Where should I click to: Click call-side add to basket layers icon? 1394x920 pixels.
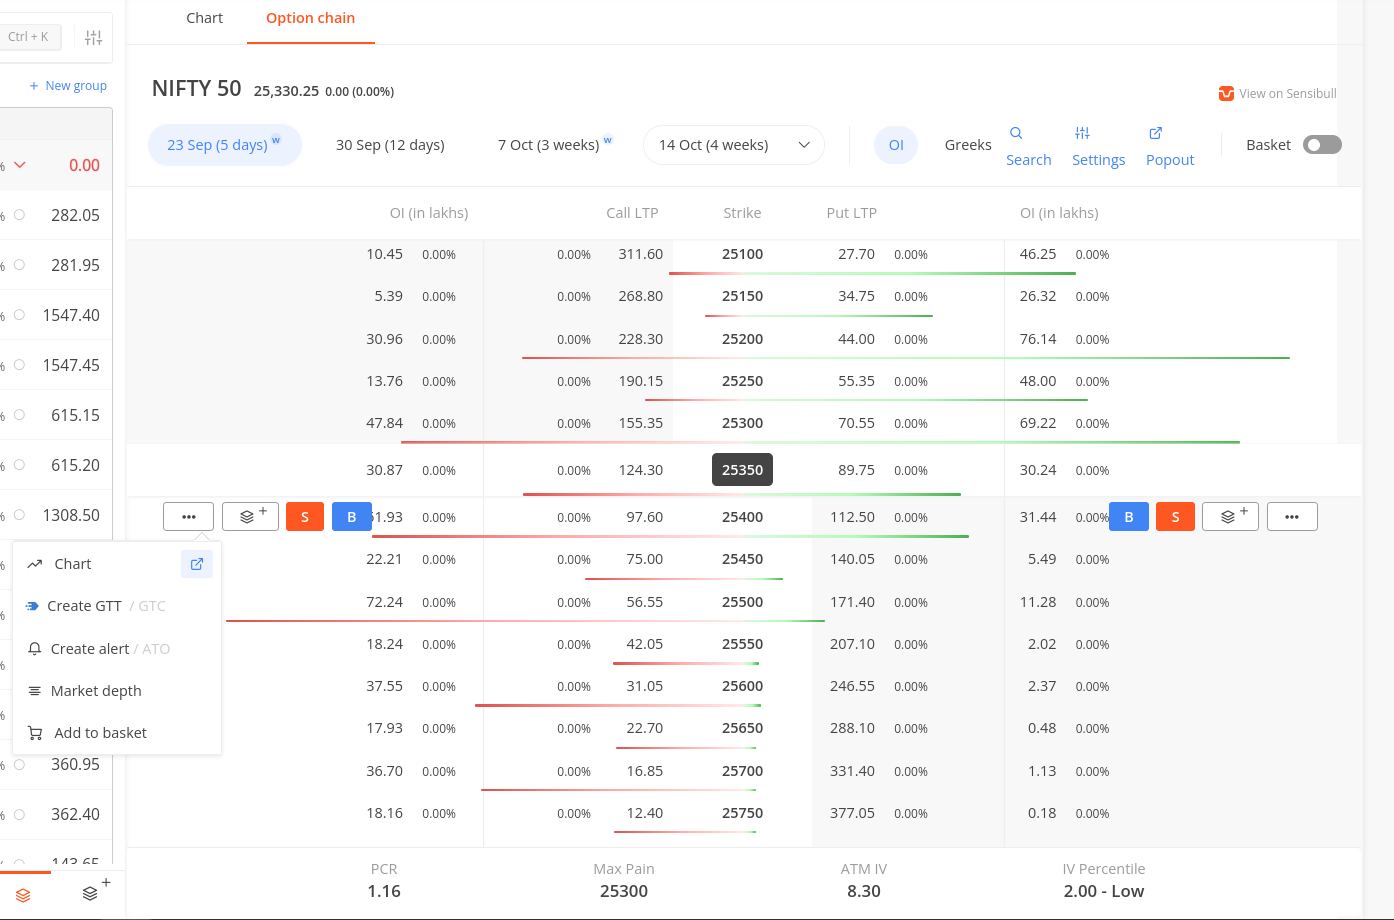click(250, 517)
